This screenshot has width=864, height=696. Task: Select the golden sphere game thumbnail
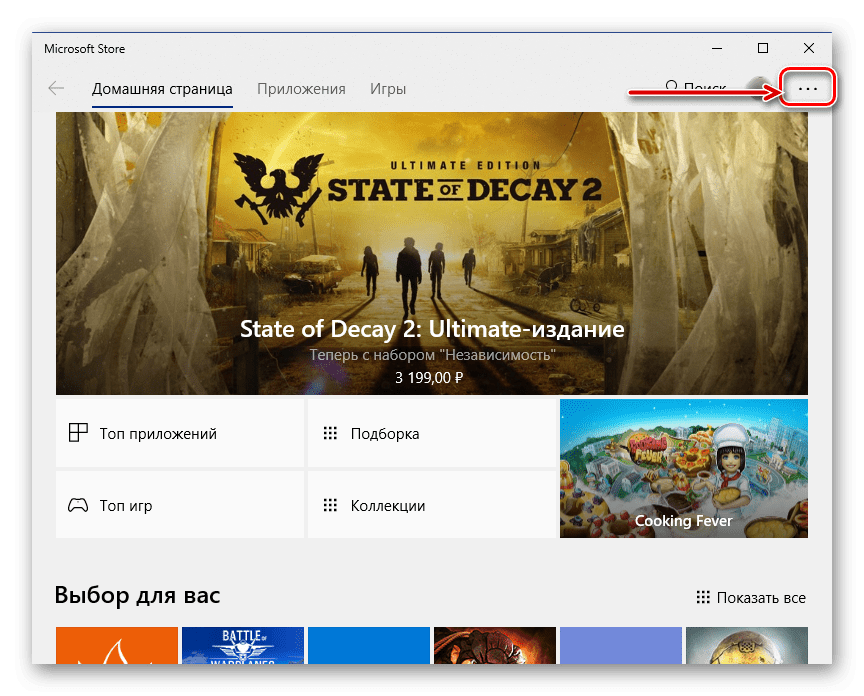pos(746,646)
